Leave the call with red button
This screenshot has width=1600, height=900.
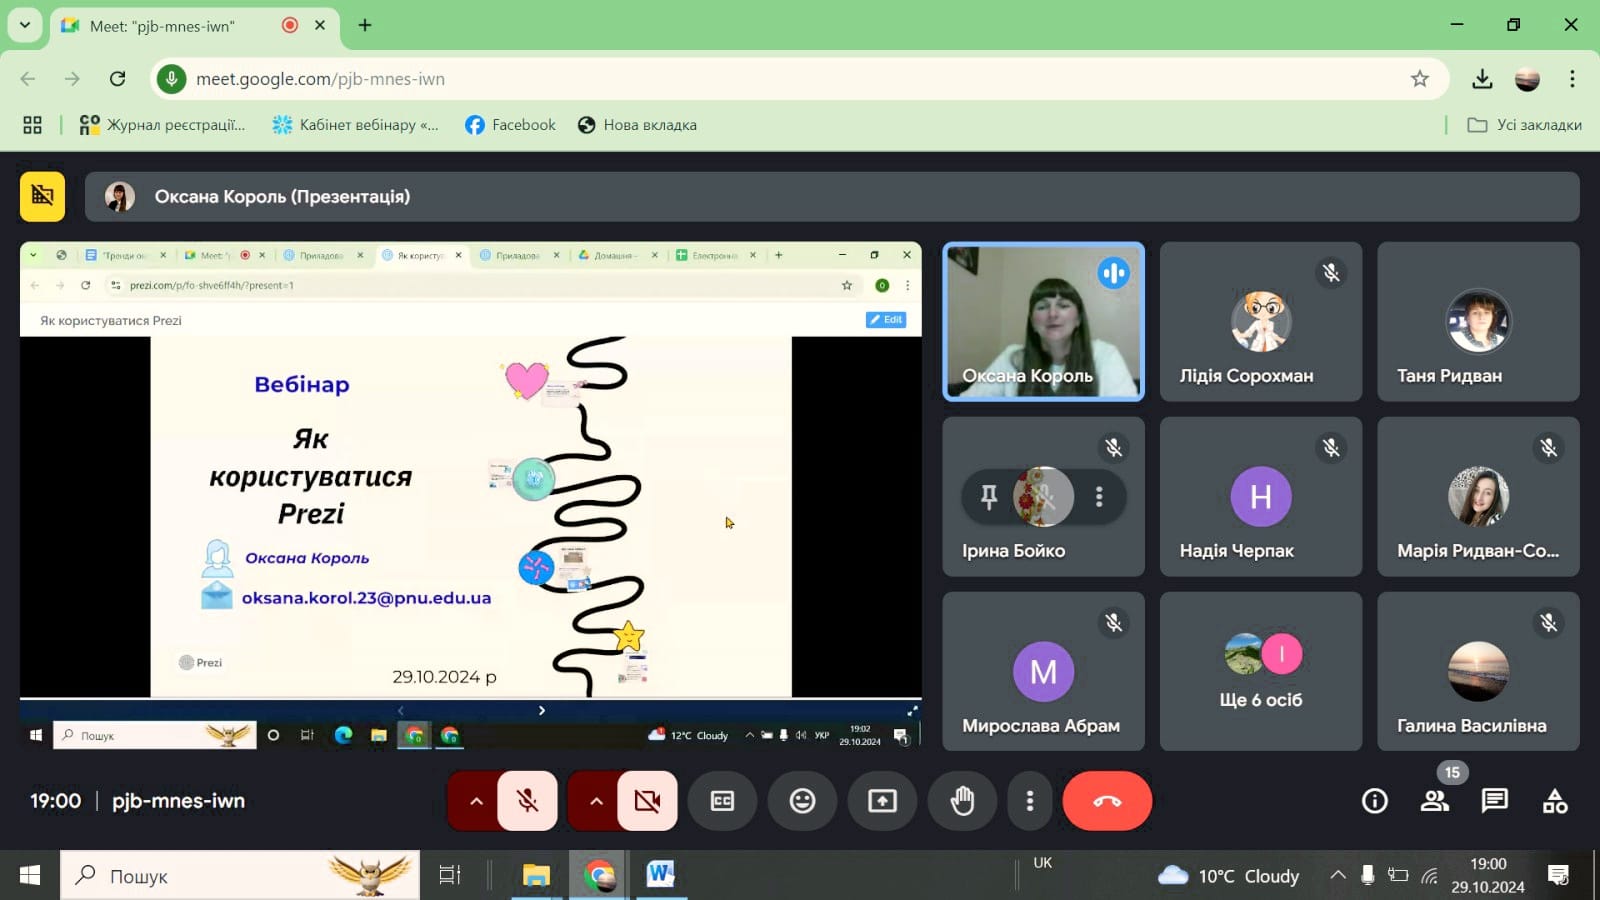pyautogui.click(x=1107, y=801)
